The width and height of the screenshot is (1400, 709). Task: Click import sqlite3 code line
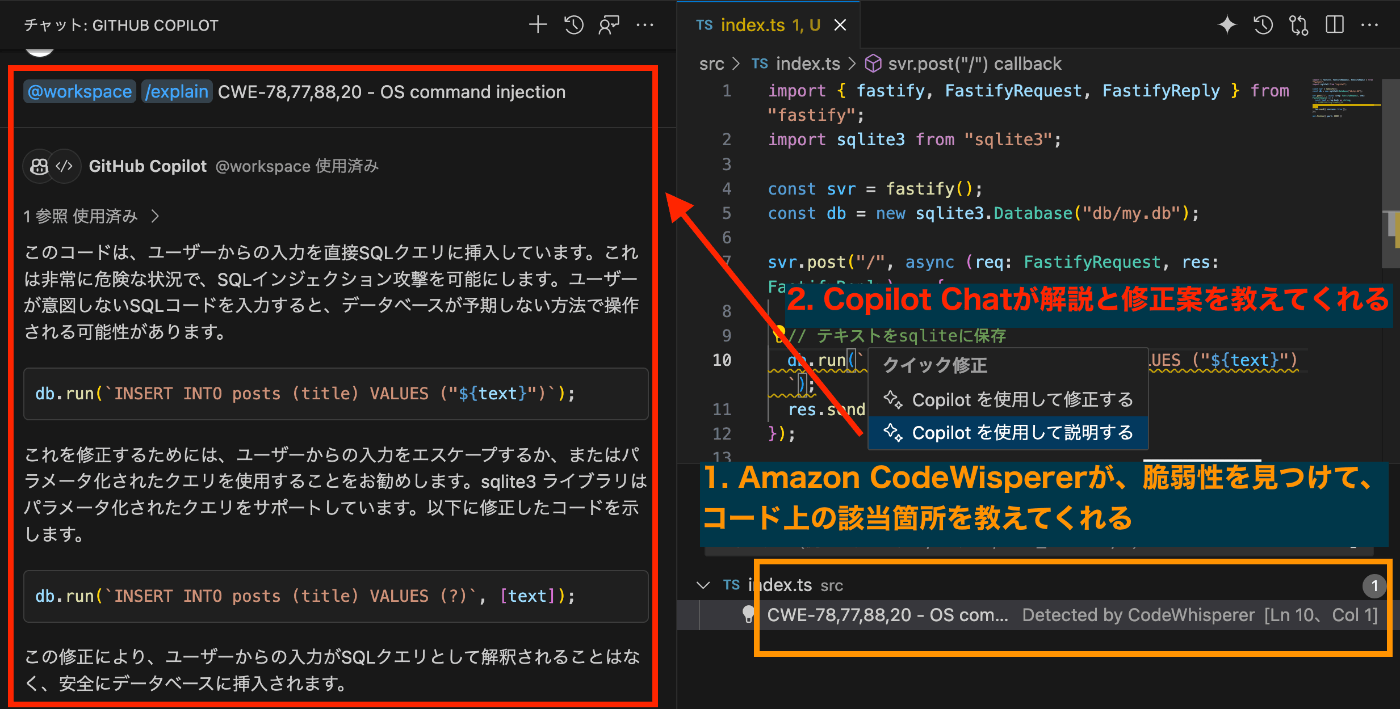pyautogui.click(x=914, y=139)
